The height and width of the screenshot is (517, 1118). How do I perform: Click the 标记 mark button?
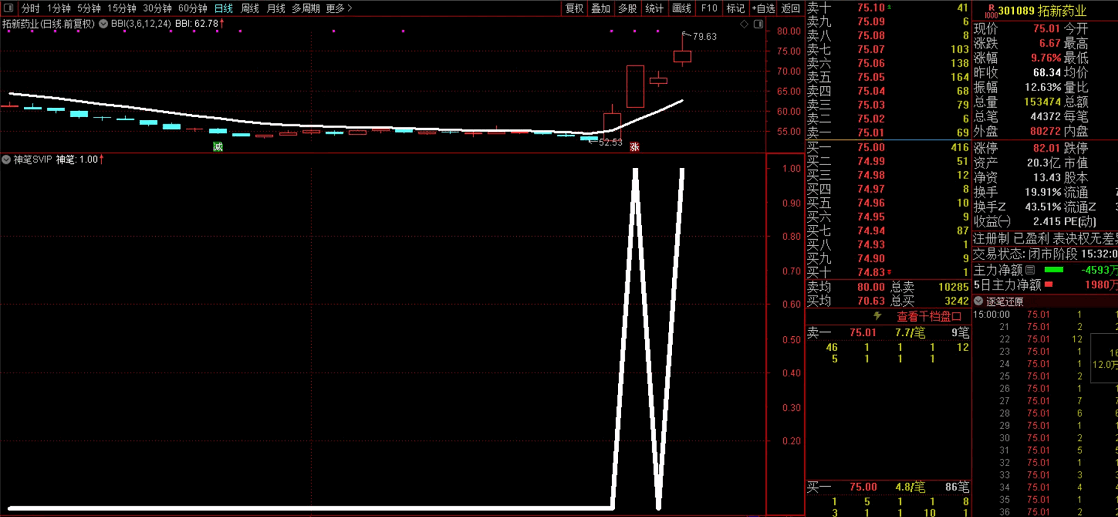[734, 9]
